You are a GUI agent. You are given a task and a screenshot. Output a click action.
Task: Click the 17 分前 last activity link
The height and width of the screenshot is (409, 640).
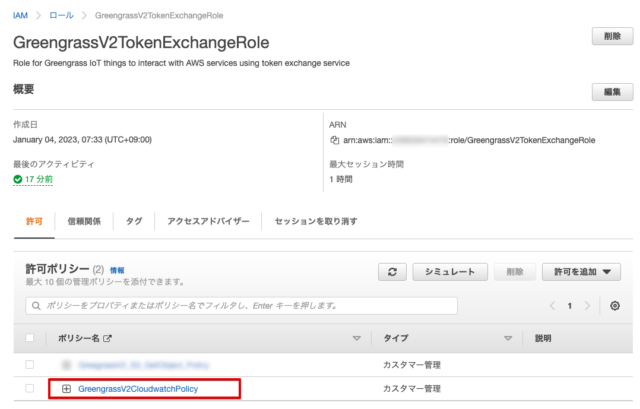coord(33,179)
